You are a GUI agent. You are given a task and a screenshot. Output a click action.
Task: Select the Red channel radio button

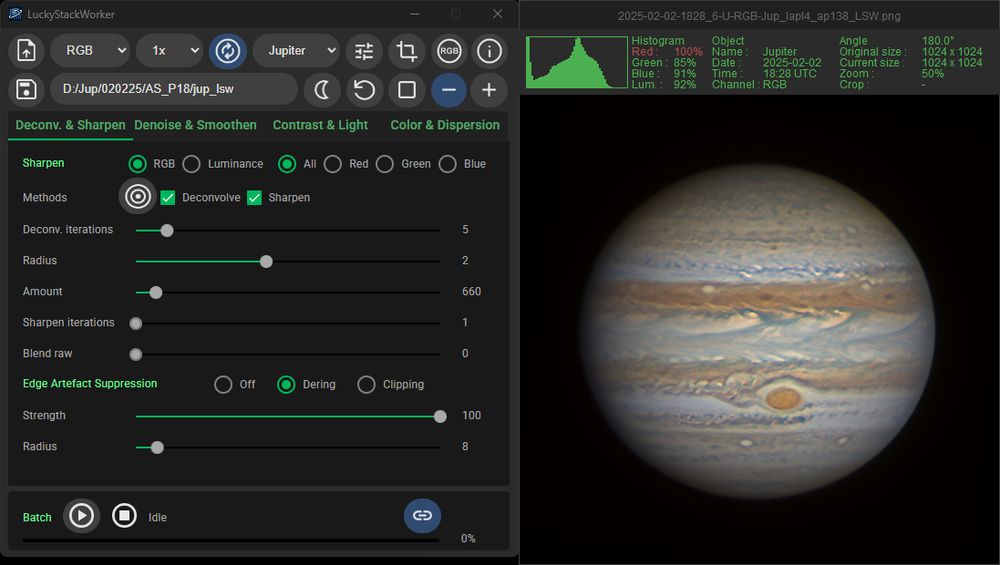[332, 164]
